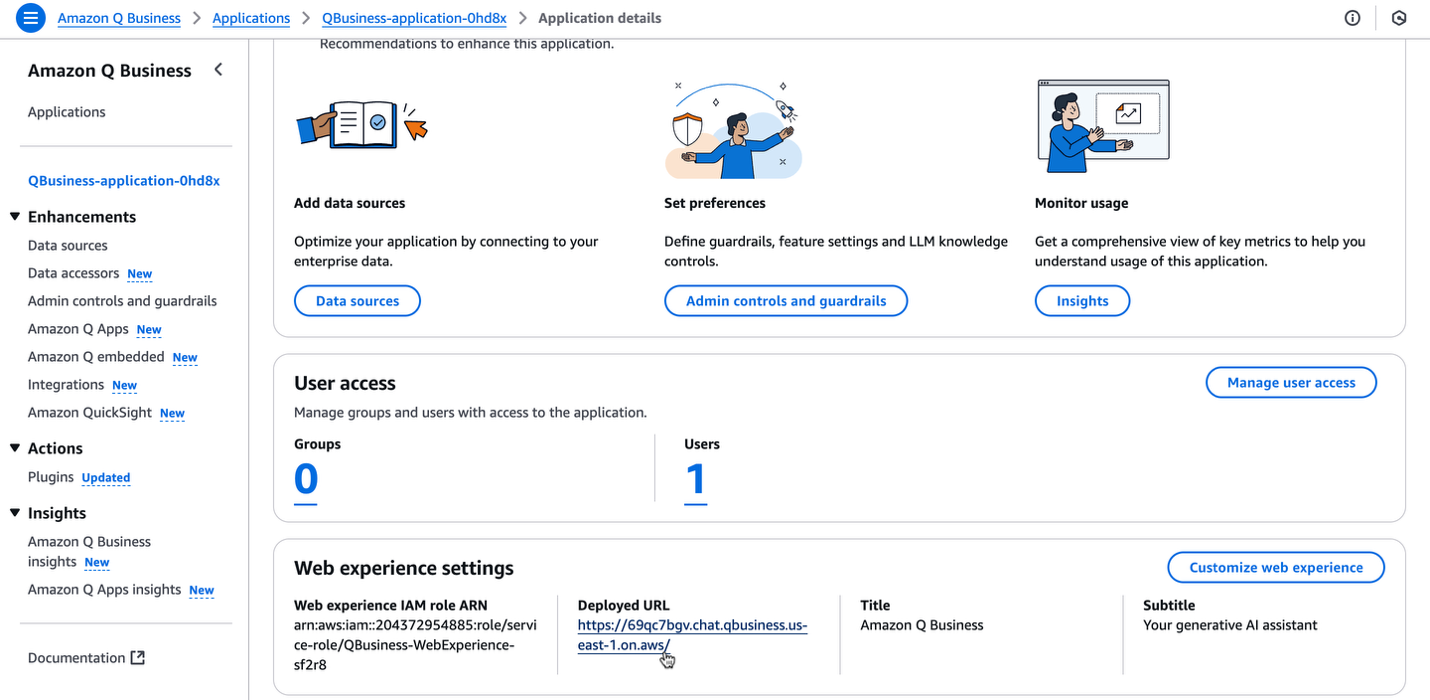Open the hamburger navigation menu icon
Image resolution: width=1430 pixels, height=700 pixels.
point(31,18)
